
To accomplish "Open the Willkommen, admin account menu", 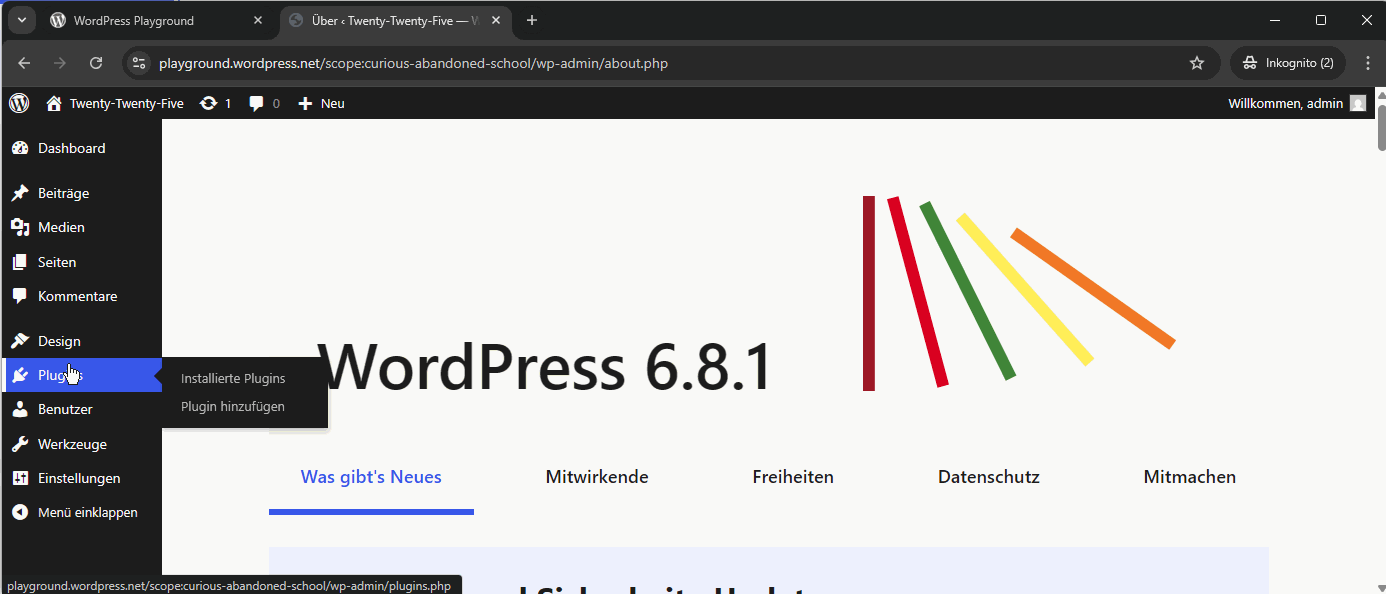I will tap(1297, 103).
